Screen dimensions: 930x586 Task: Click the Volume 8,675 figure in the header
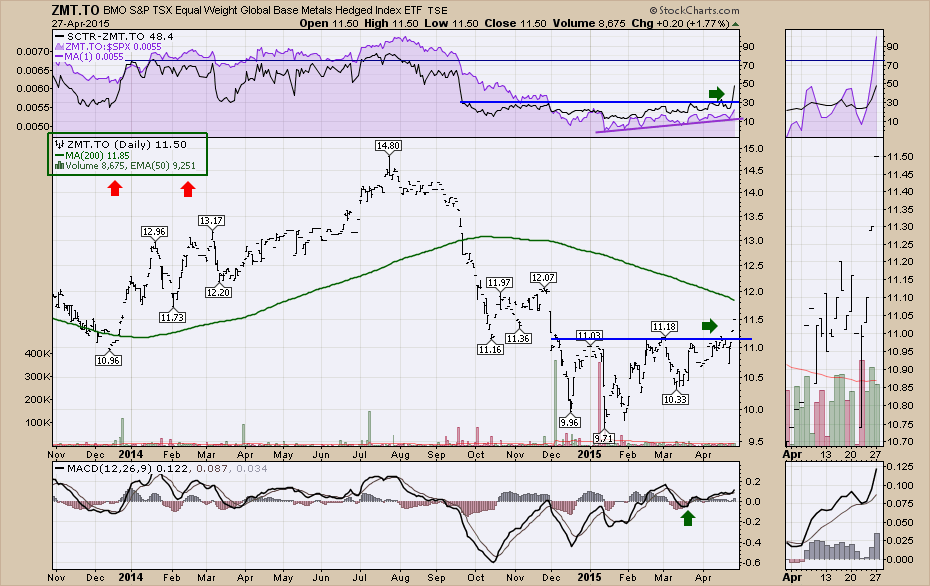point(588,24)
